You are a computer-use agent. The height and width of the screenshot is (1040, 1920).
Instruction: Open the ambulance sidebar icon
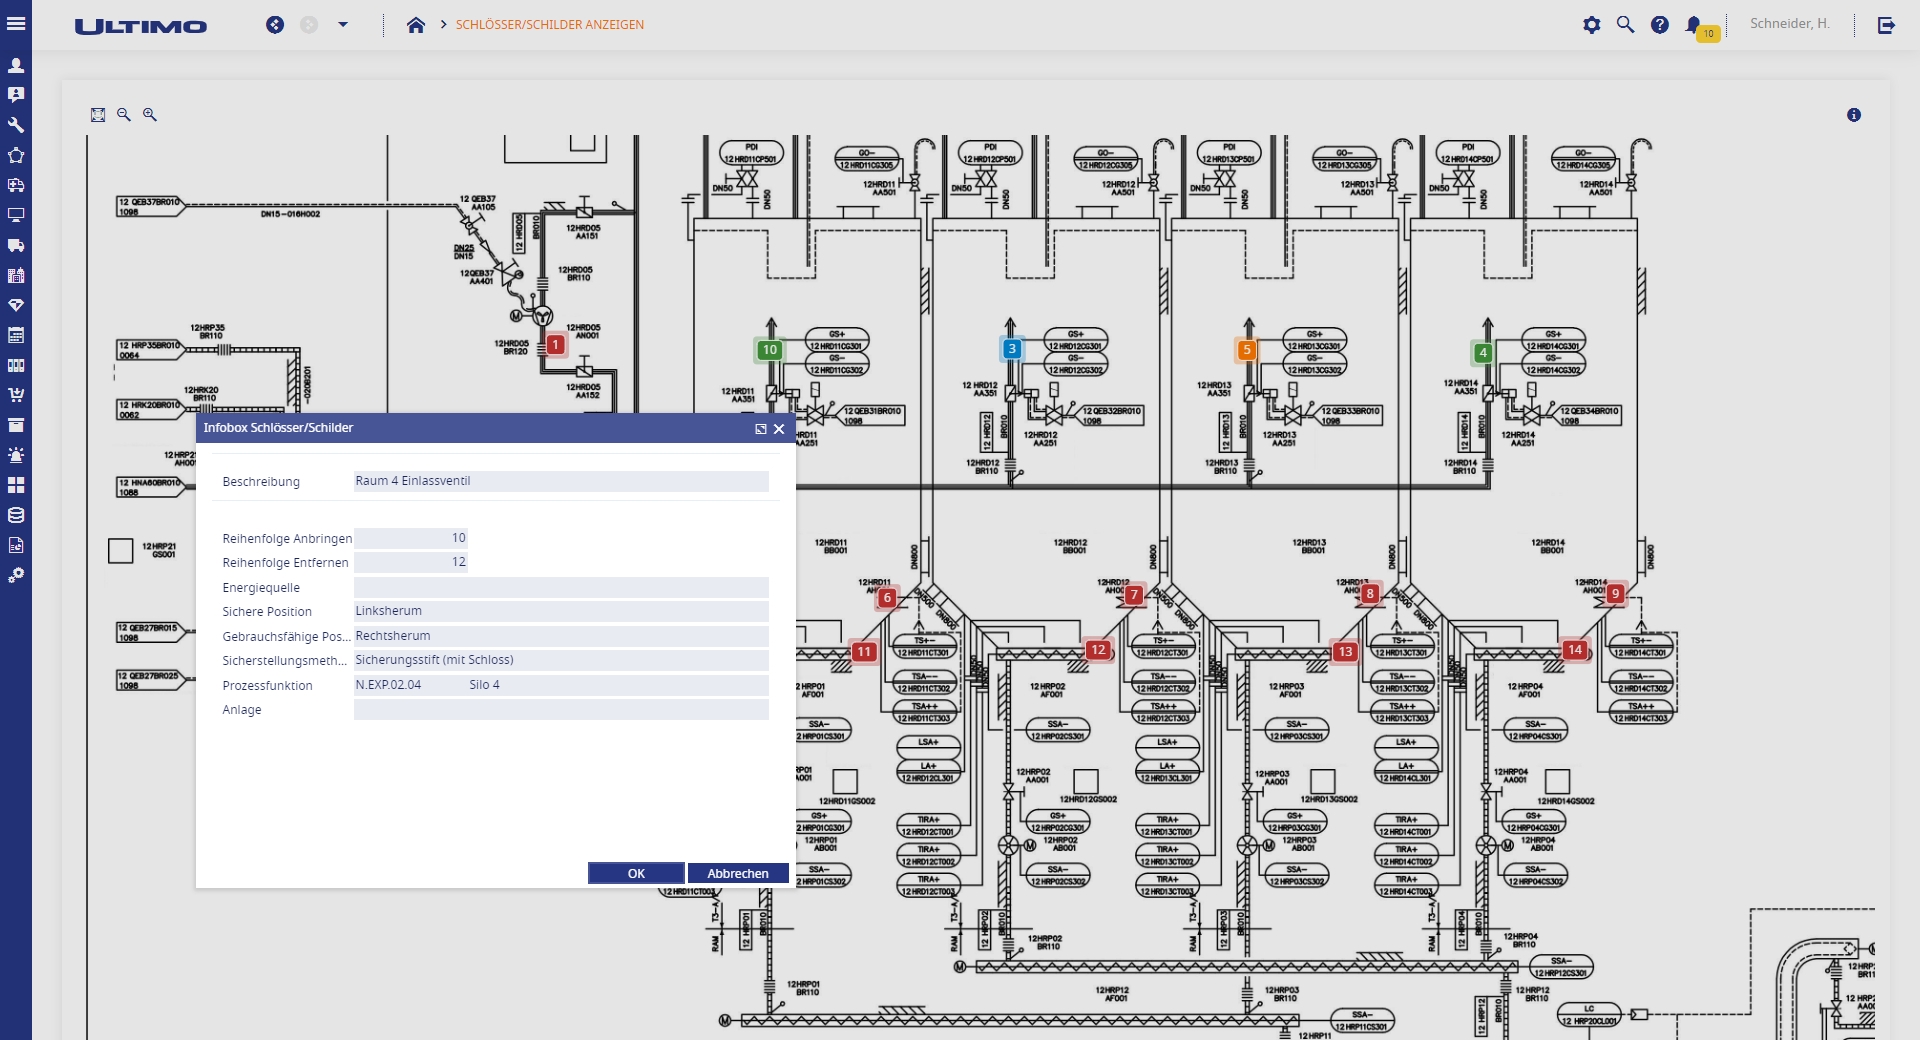coord(16,185)
